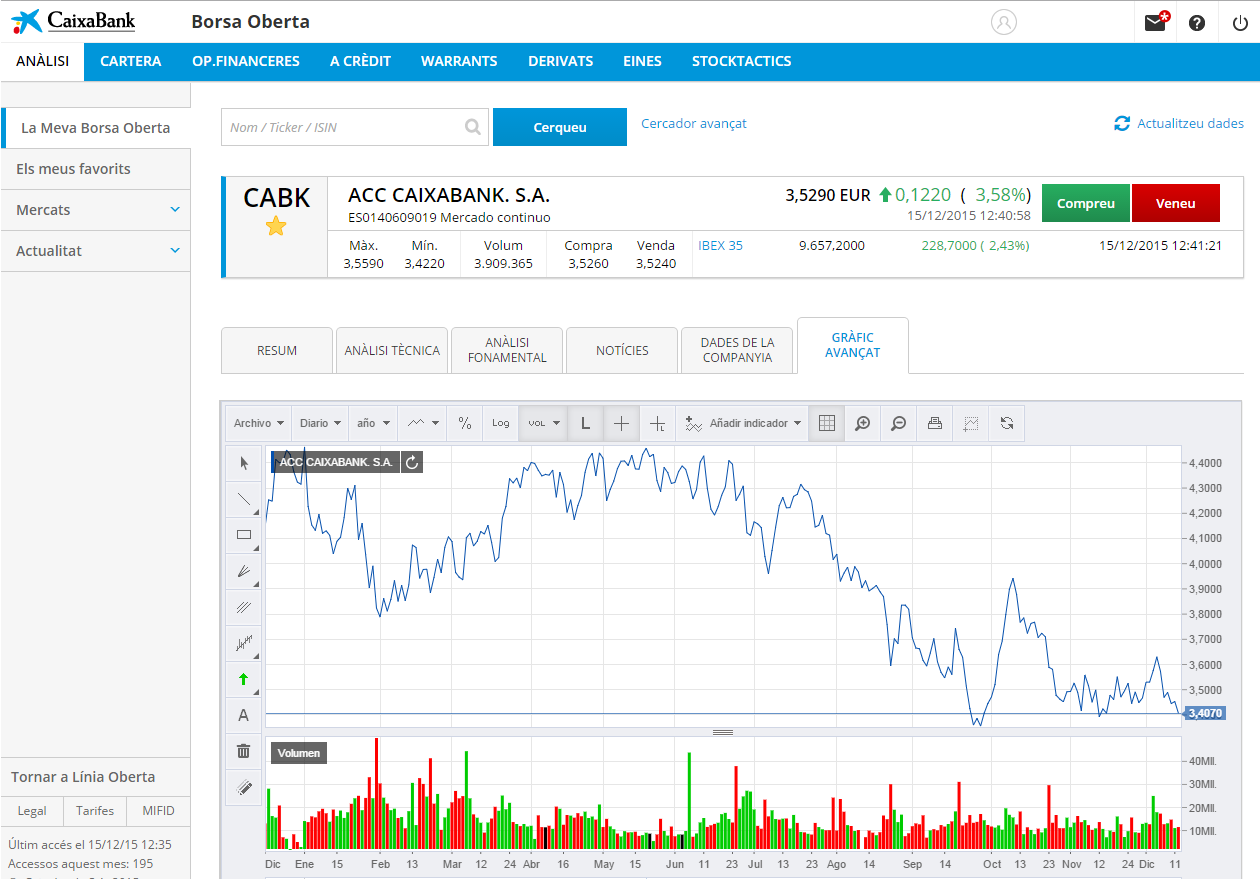
Task: Select the text annotation tool
Action: tap(243, 715)
